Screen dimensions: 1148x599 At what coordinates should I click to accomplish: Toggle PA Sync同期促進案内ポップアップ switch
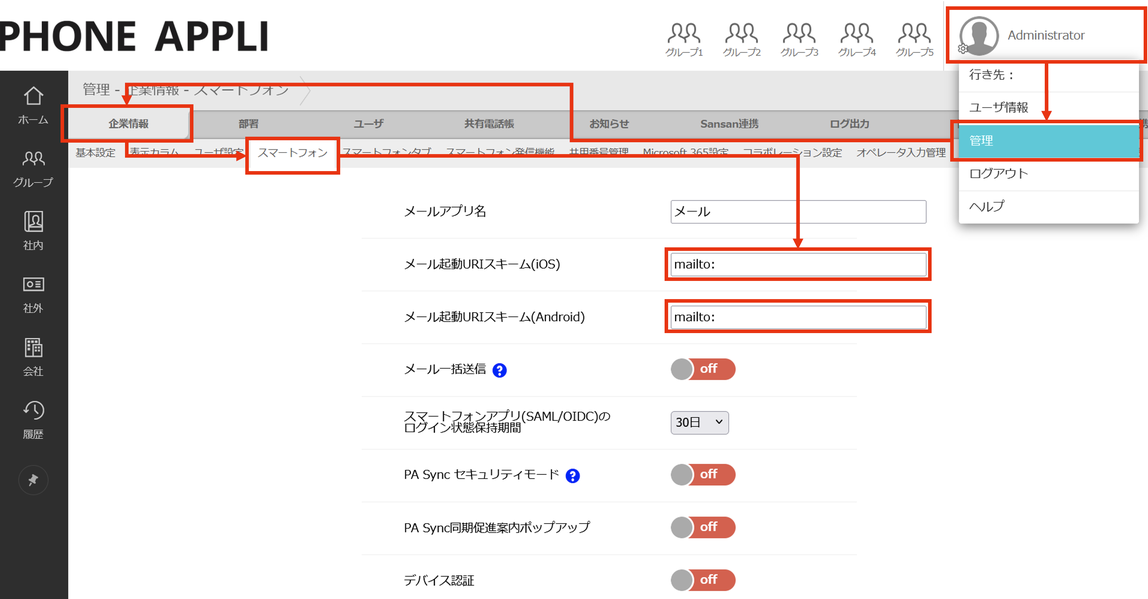703,527
